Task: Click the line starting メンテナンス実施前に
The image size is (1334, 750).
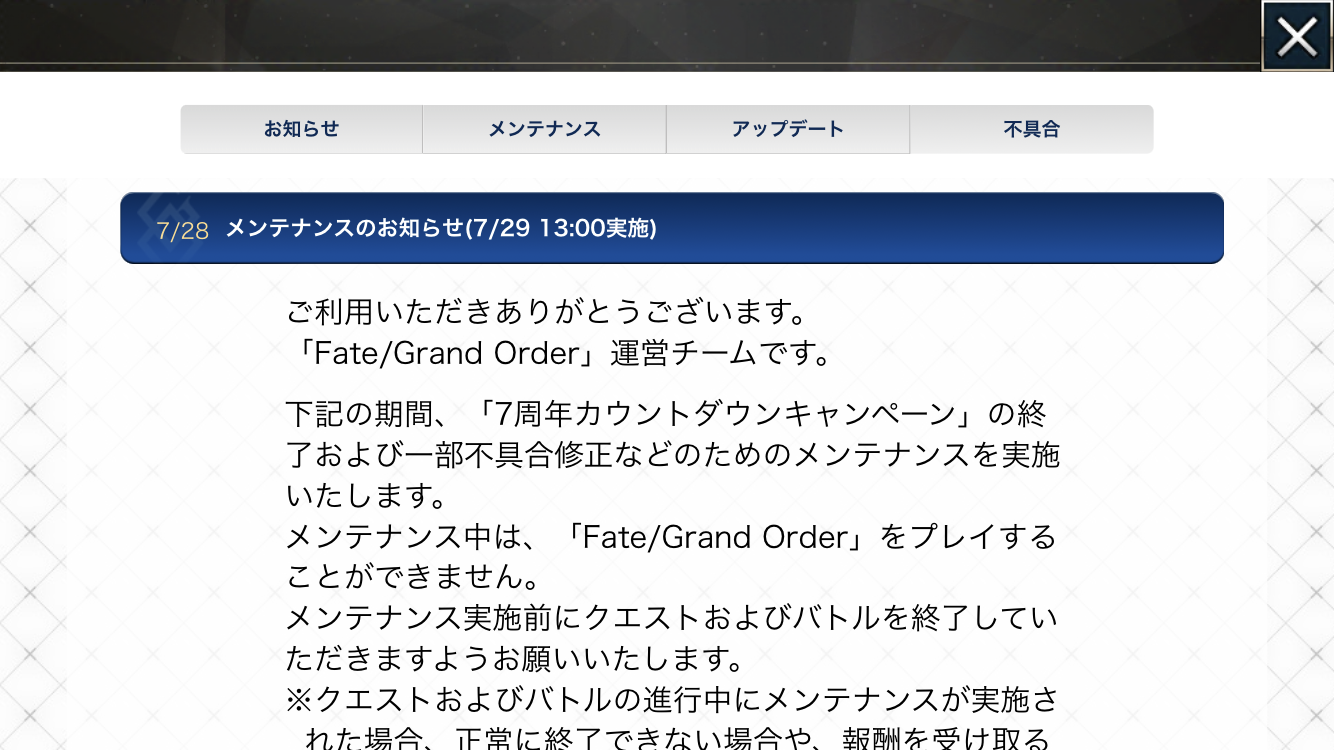Action: pyautogui.click(x=670, y=619)
